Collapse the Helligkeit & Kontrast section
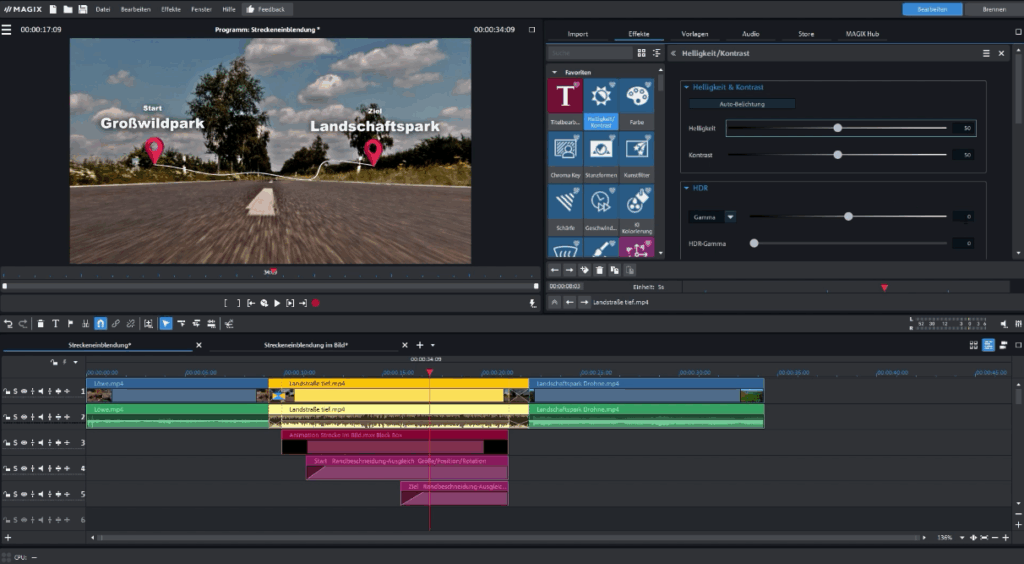This screenshot has height=564, width=1024. point(687,87)
